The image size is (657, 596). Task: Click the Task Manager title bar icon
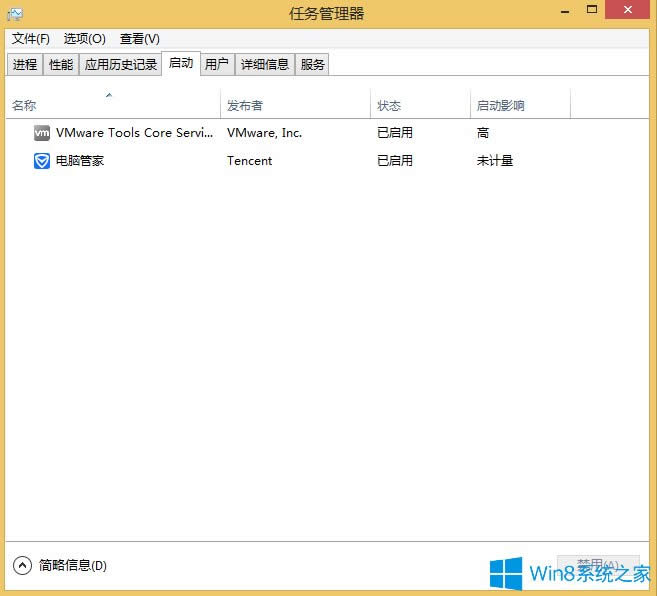(x=15, y=14)
